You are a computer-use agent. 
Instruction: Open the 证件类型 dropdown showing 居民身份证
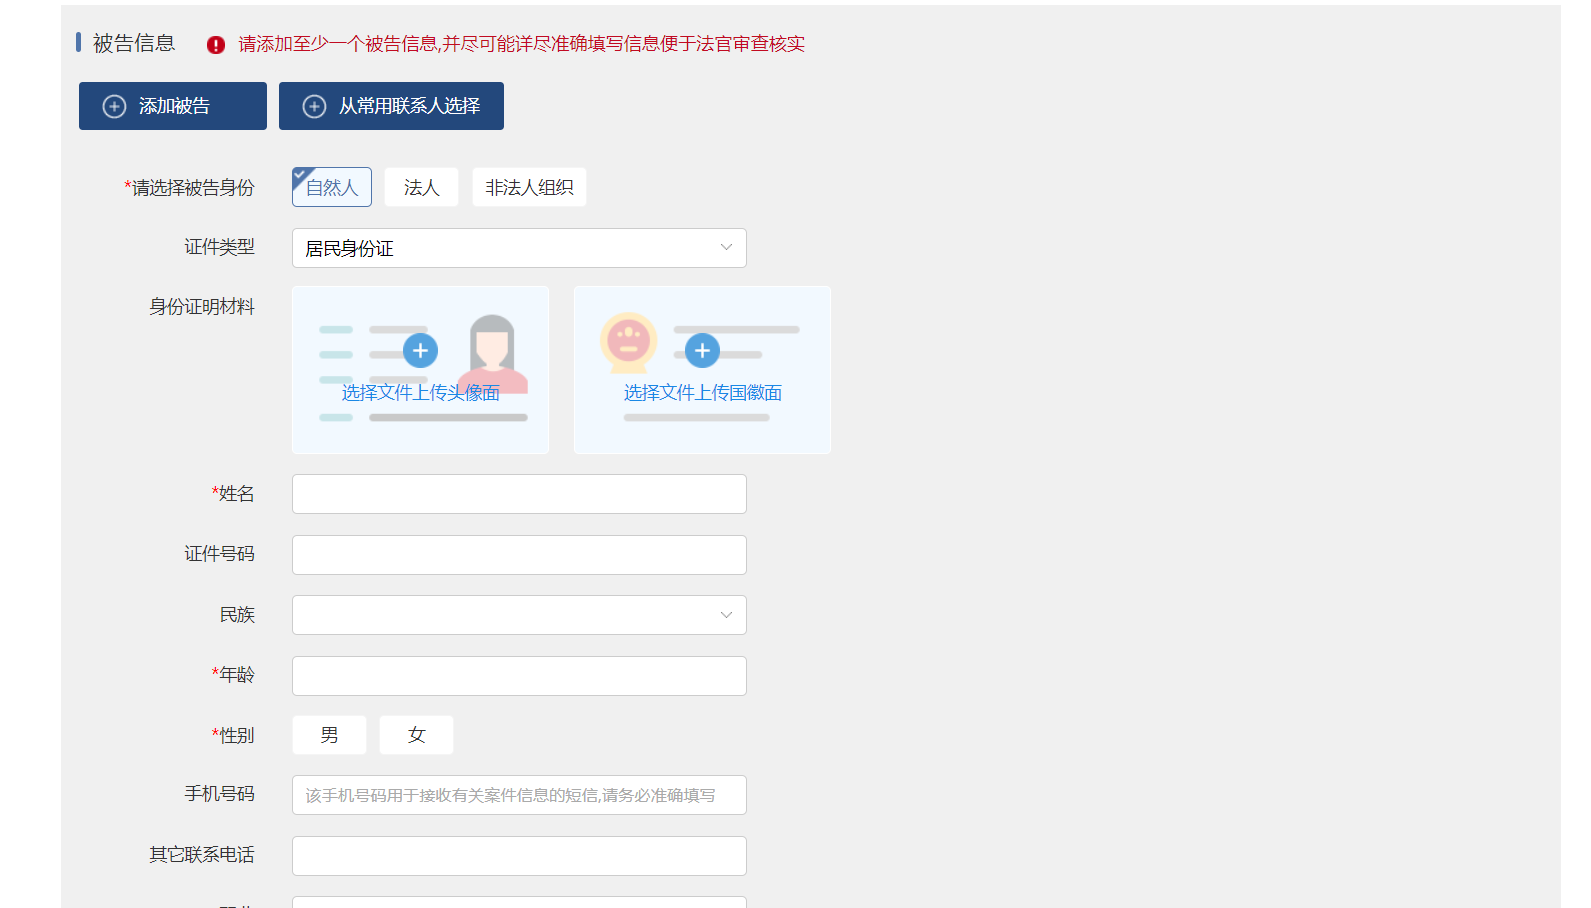[519, 248]
